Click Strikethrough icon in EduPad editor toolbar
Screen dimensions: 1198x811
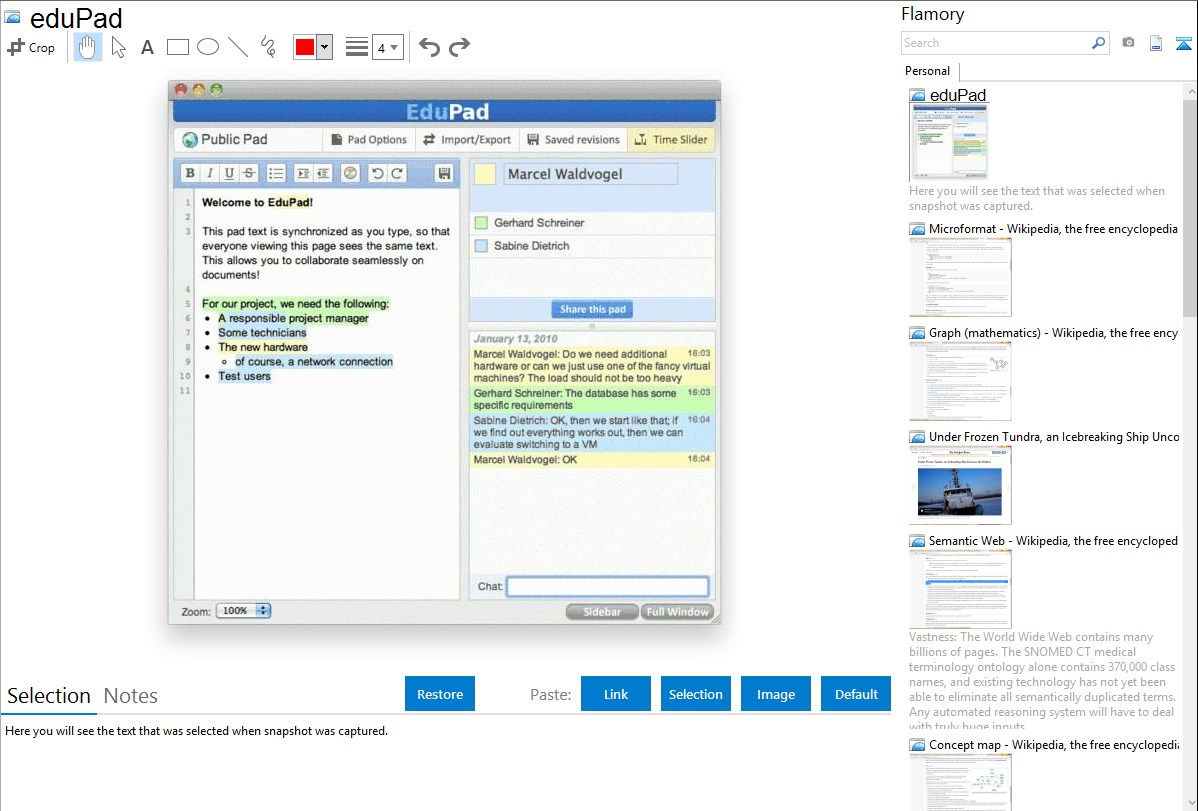(249, 174)
